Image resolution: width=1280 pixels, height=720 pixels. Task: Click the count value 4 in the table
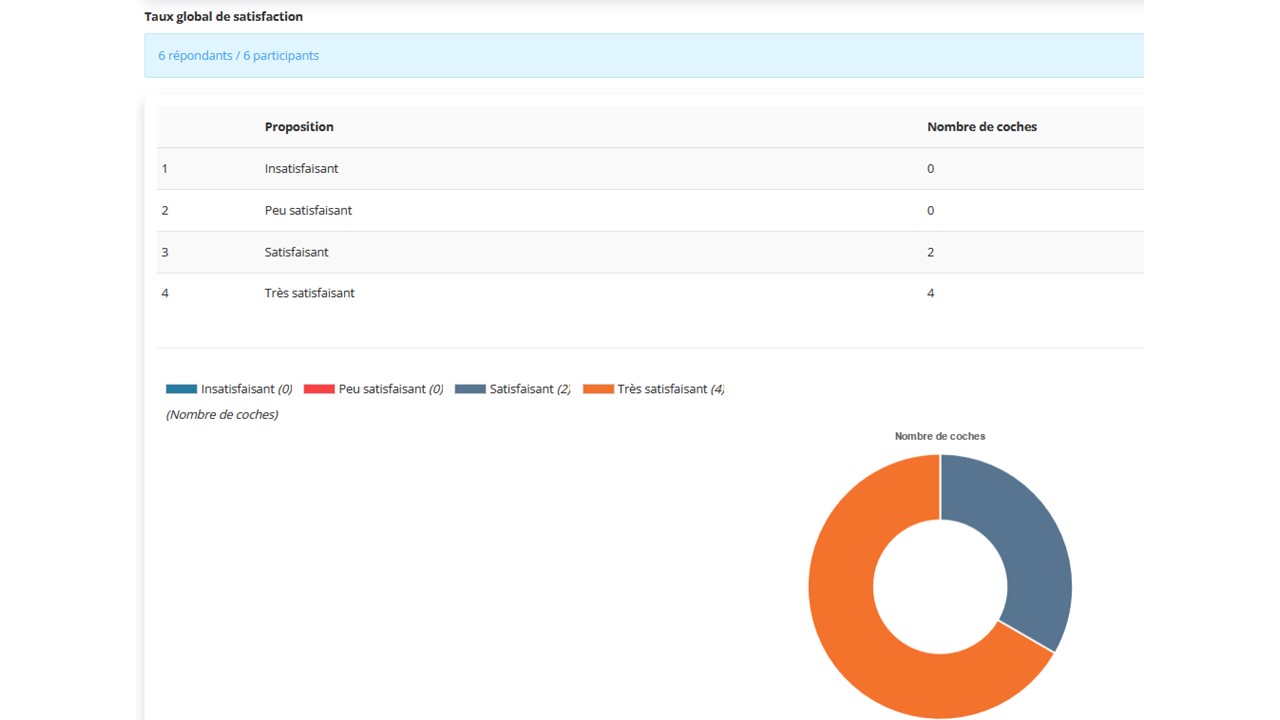pyautogui.click(x=930, y=293)
